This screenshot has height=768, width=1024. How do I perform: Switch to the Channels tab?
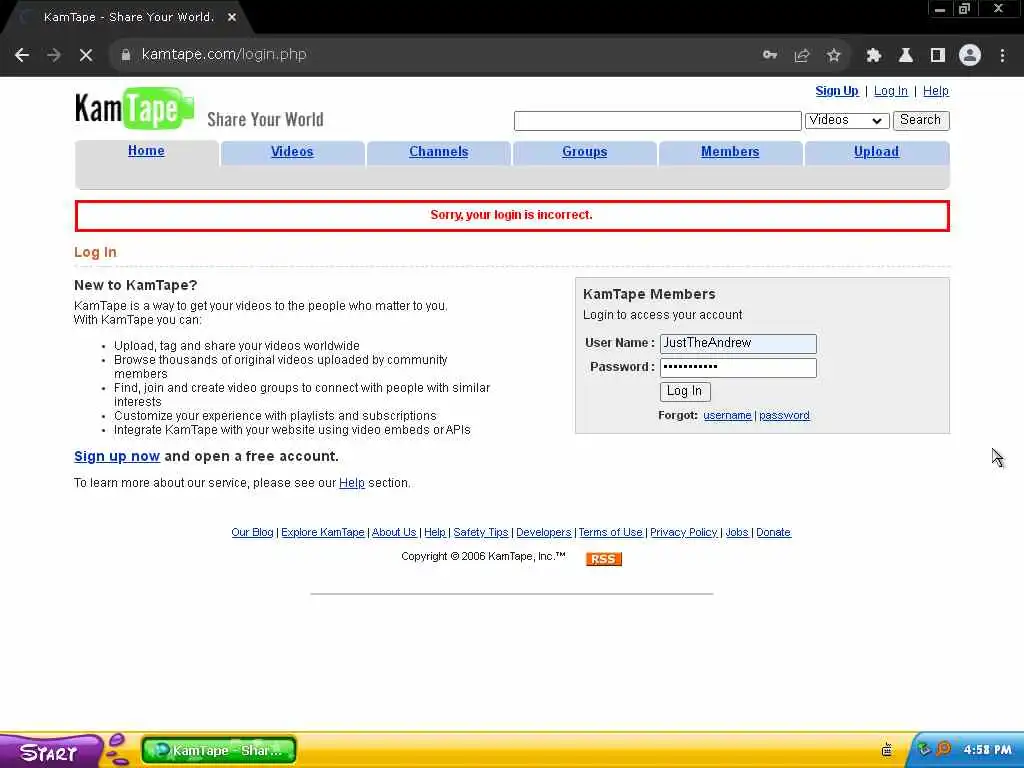tap(439, 152)
